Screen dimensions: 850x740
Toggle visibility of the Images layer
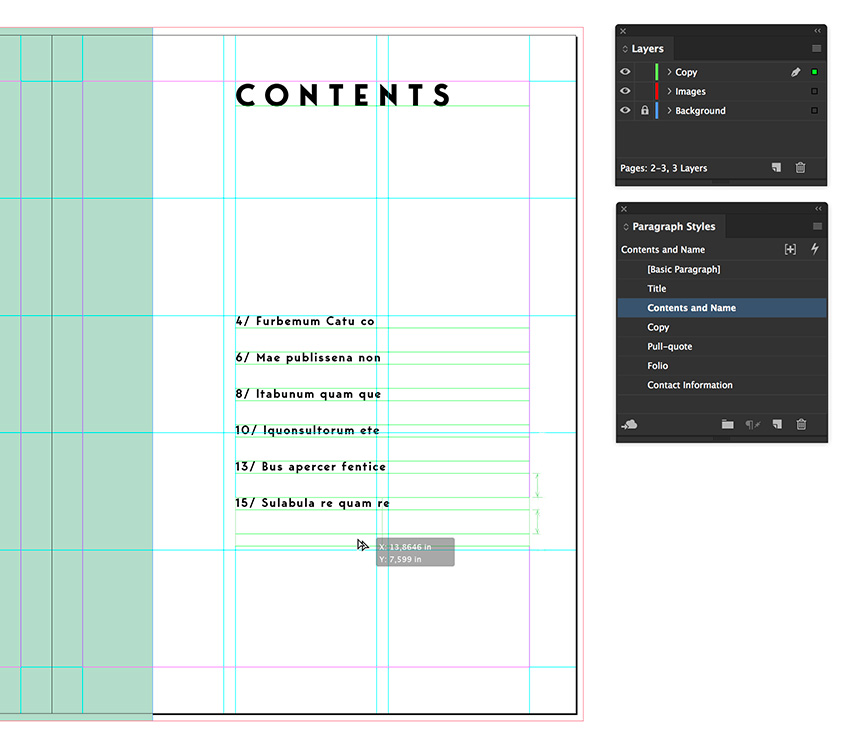[x=625, y=91]
